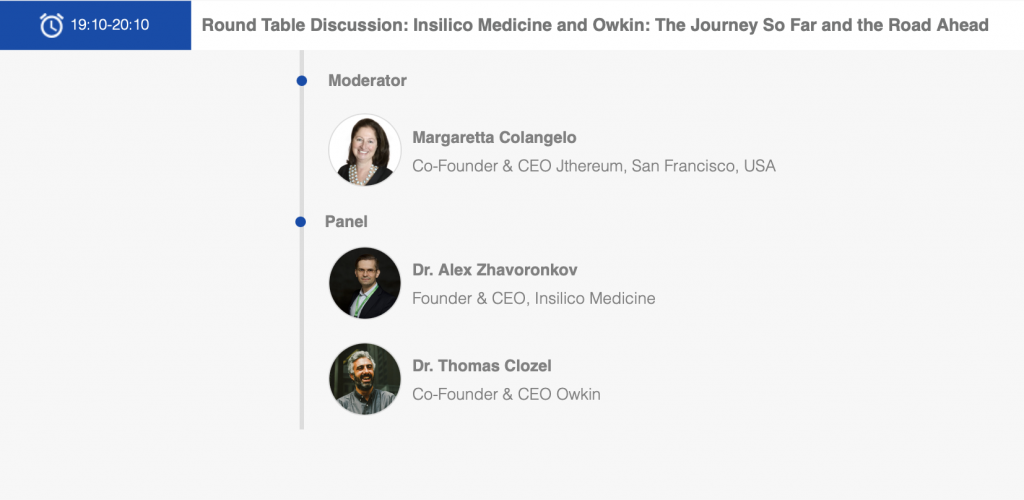Click the name Dr. Thomas Clozel
This screenshot has width=1024, height=500.
[x=482, y=366]
